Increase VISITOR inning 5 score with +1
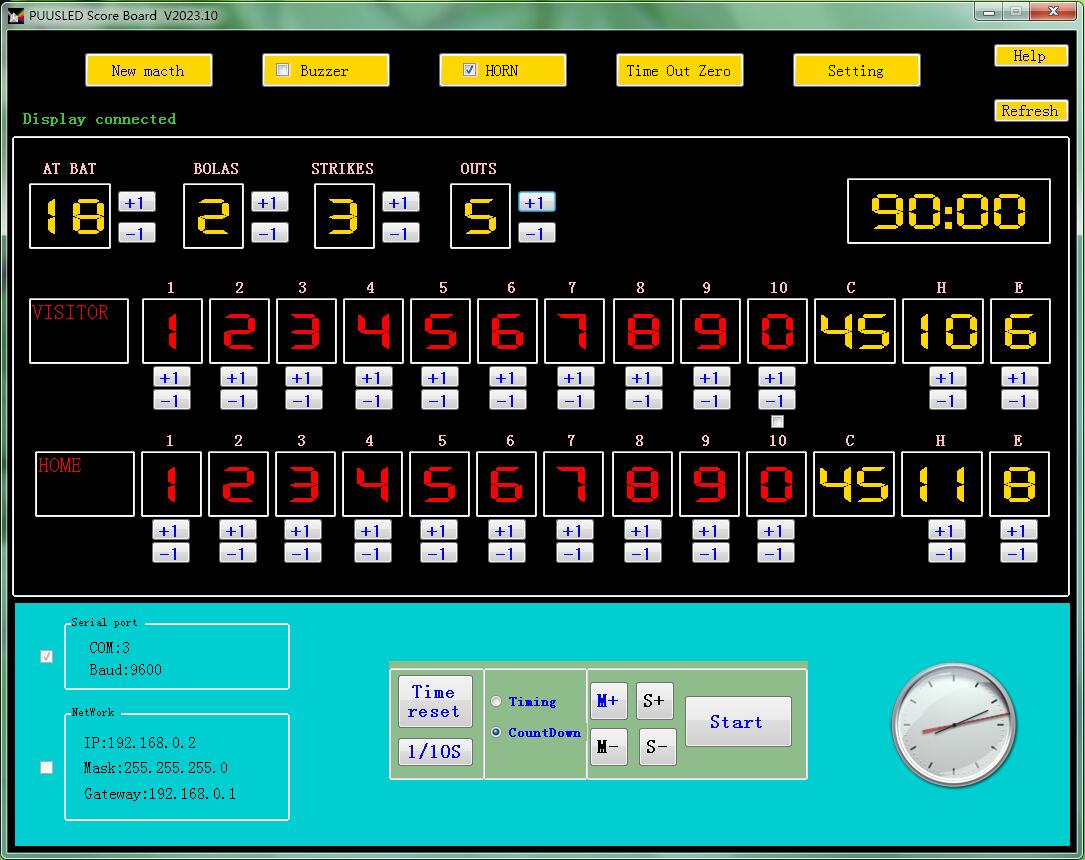1085x860 pixels. [x=440, y=377]
